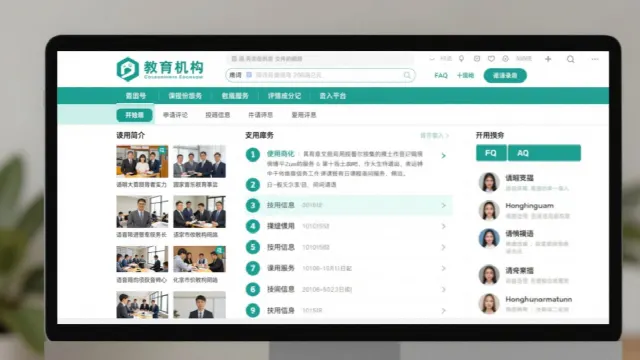Click the green title text of item 1
This screenshot has height=360, width=640.
coord(280,154)
